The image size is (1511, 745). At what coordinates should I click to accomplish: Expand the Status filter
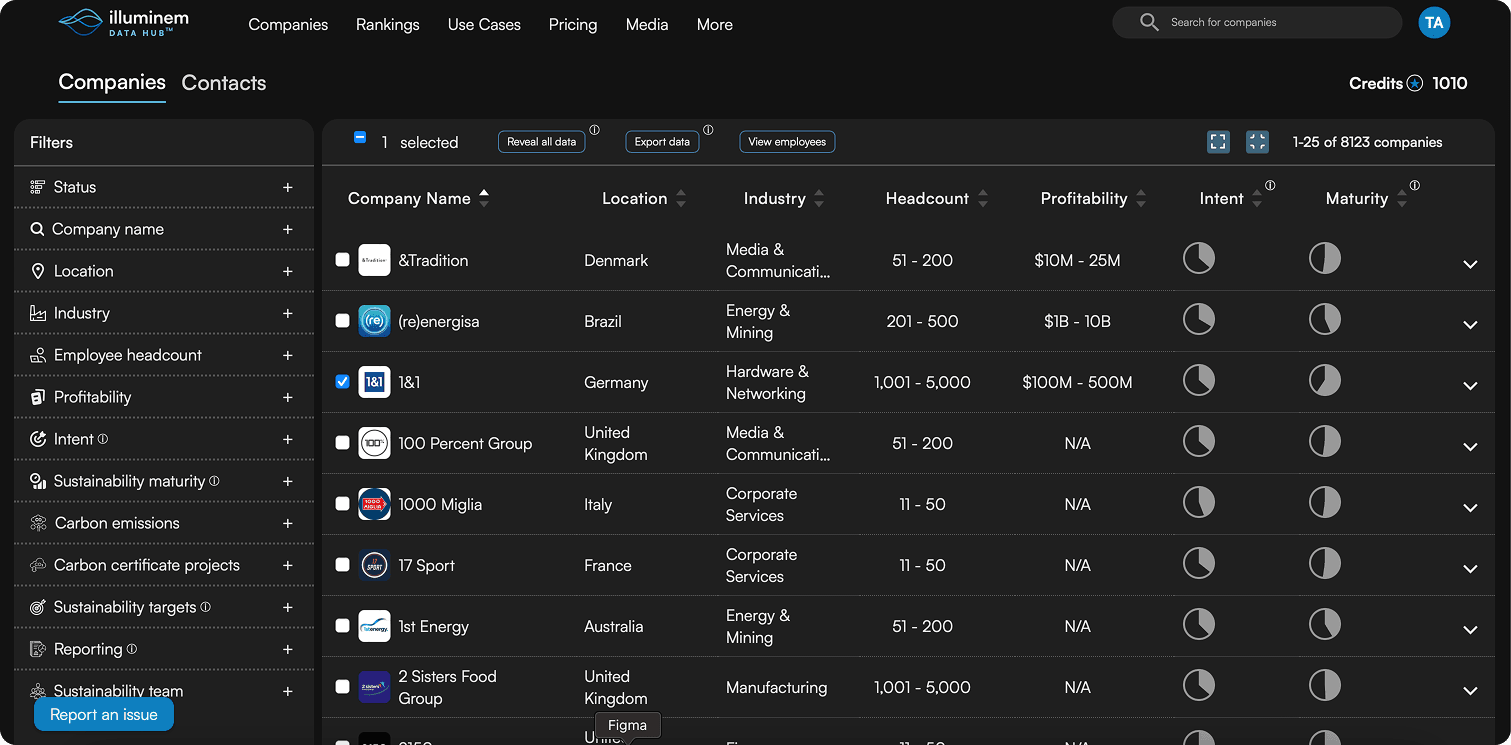[288, 187]
